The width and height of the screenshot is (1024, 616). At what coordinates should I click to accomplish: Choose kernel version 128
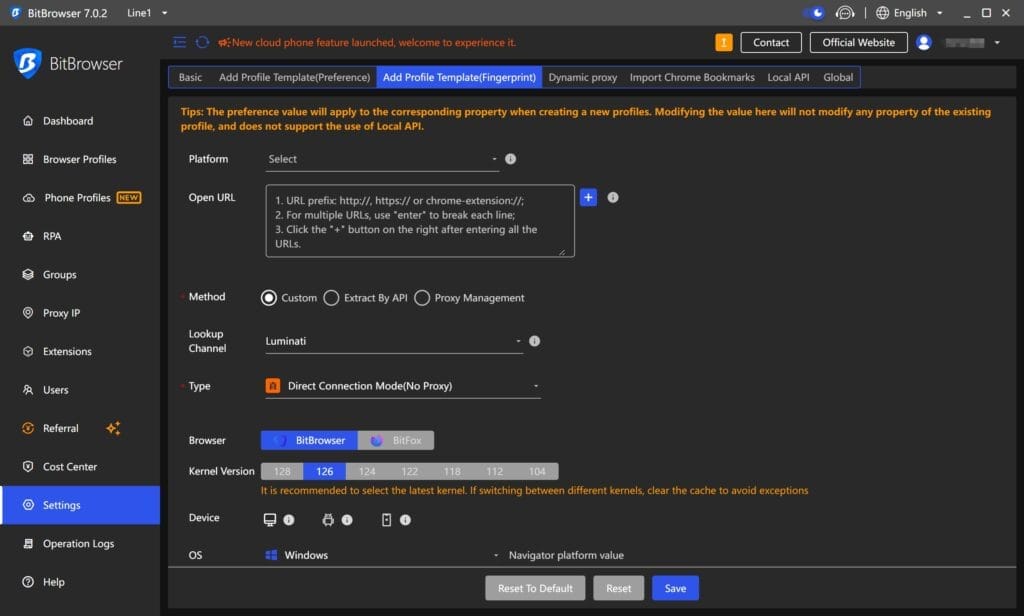pos(282,471)
